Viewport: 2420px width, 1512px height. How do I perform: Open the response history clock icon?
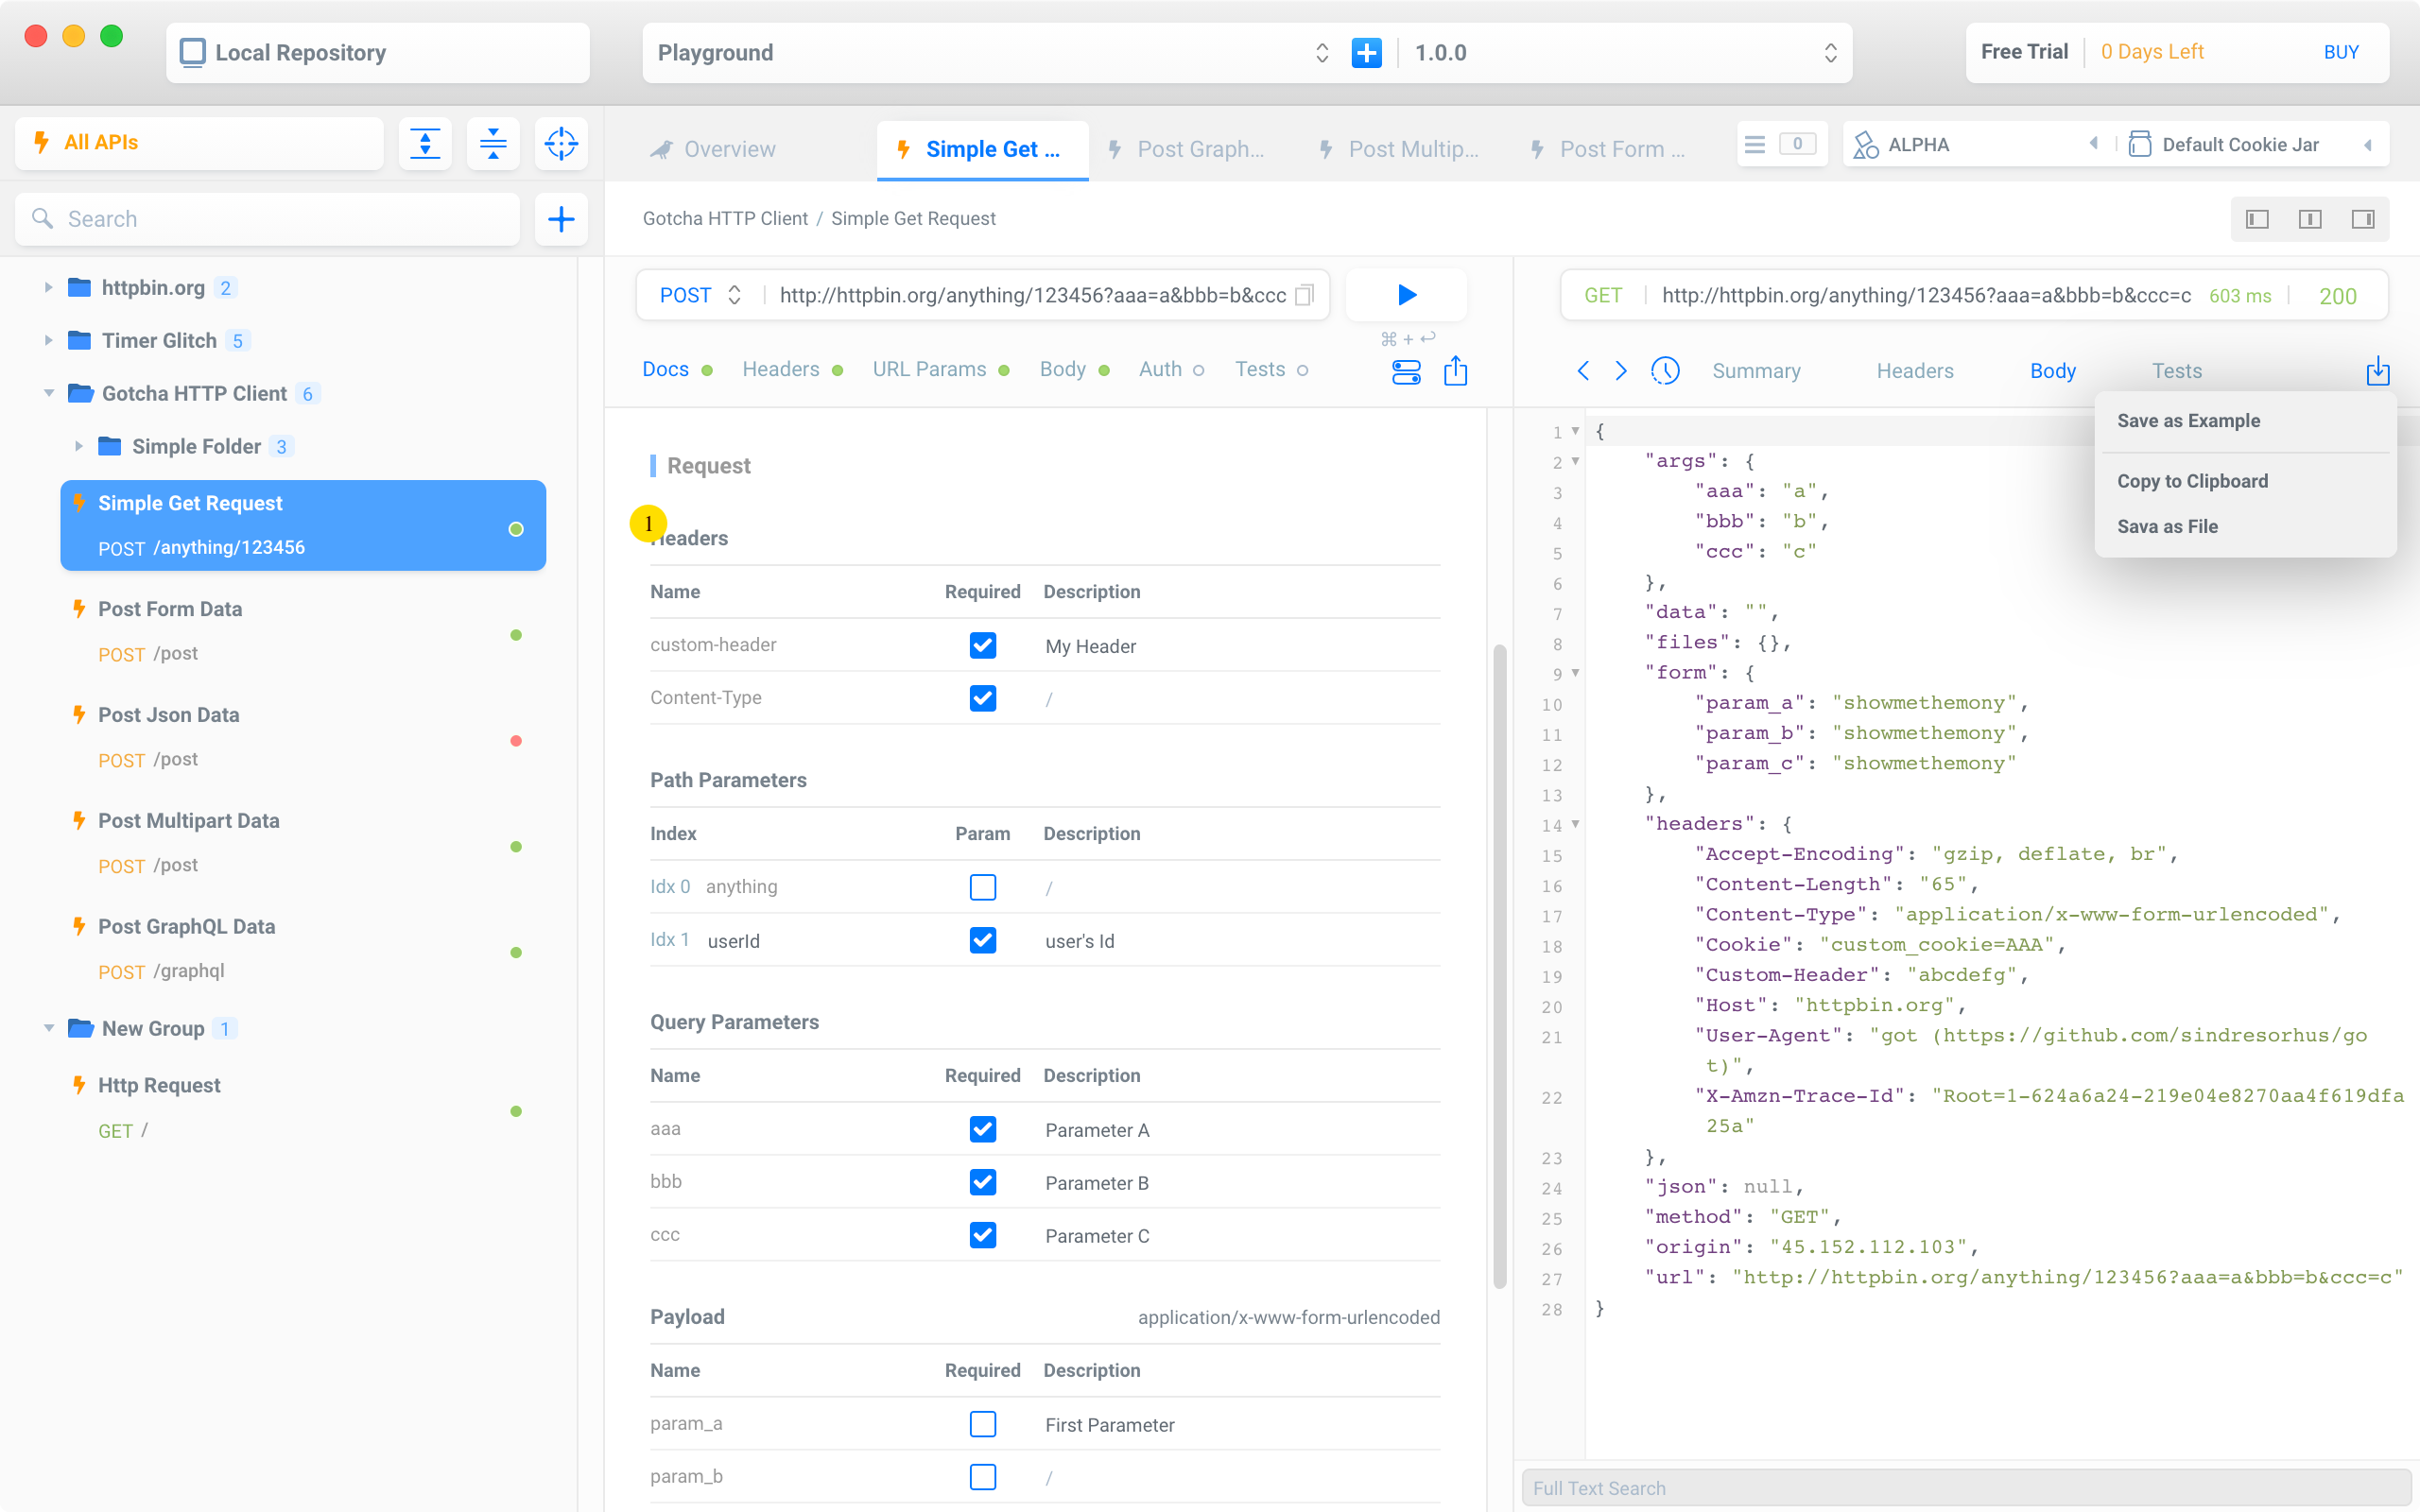pyautogui.click(x=1665, y=371)
